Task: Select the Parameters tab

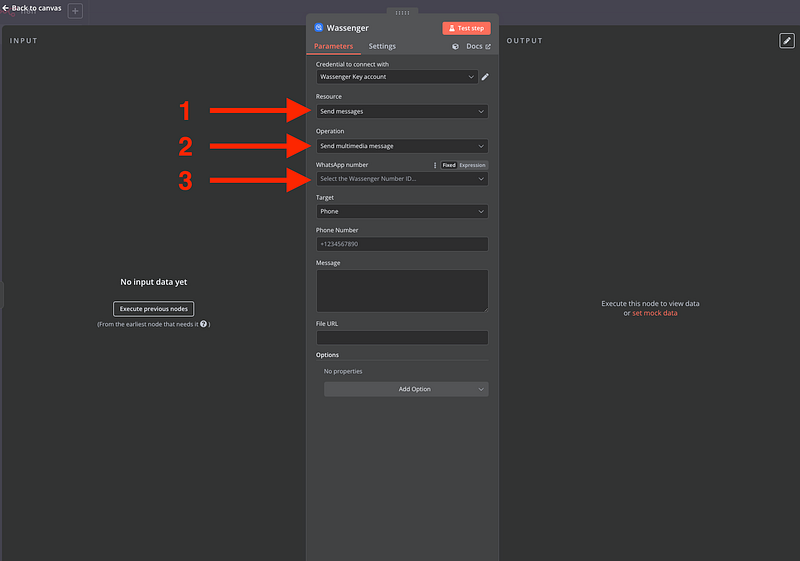Action: tap(333, 47)
